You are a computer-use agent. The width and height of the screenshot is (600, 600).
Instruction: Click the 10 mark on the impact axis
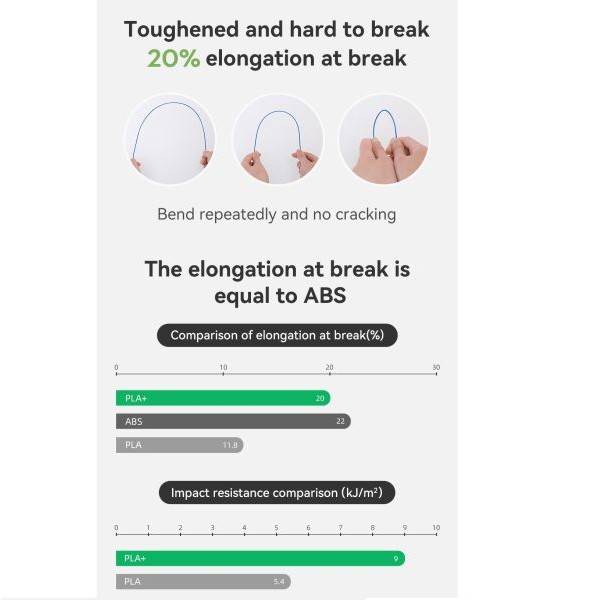(x=435, y=527)
